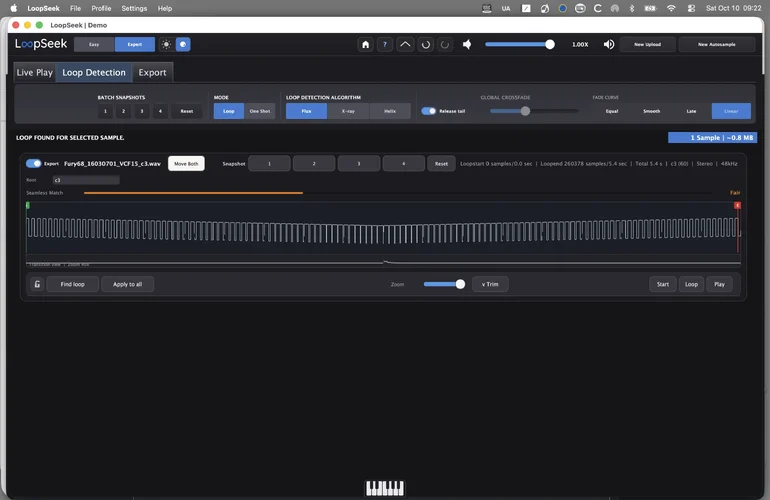Click the Play button

pos(719,284)
